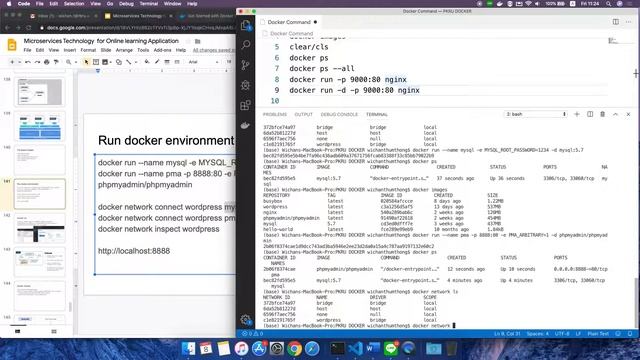Screen dimensions: 640x360
Task: Add a new slide with plus button
Action: 12,62
